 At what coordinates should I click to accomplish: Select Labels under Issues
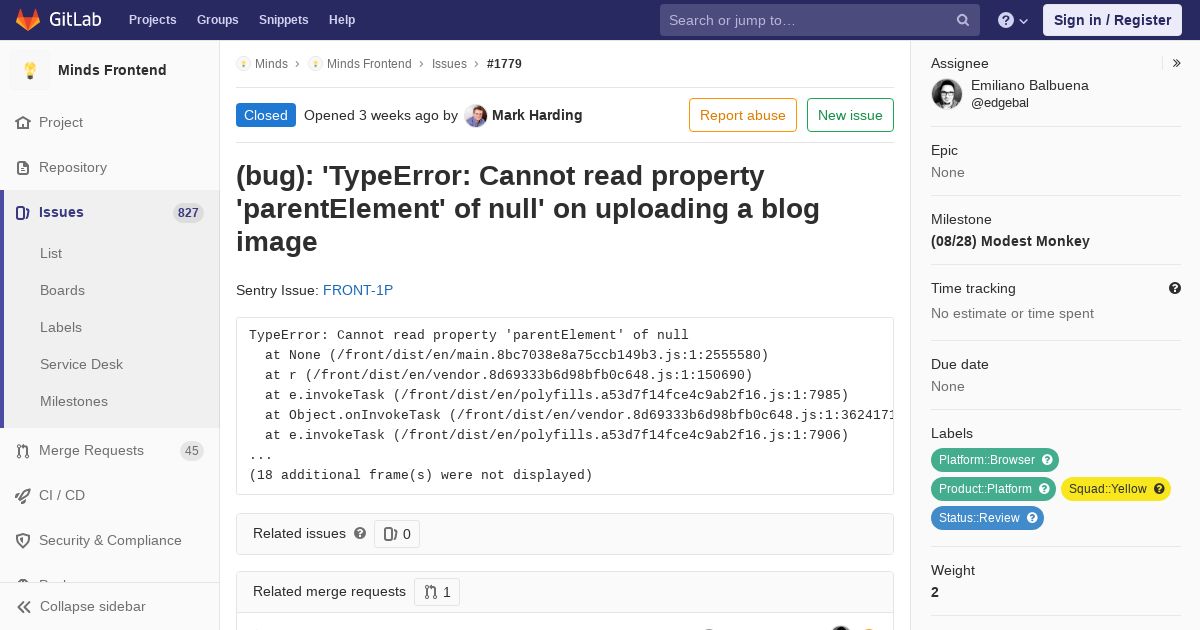[61, 328]
